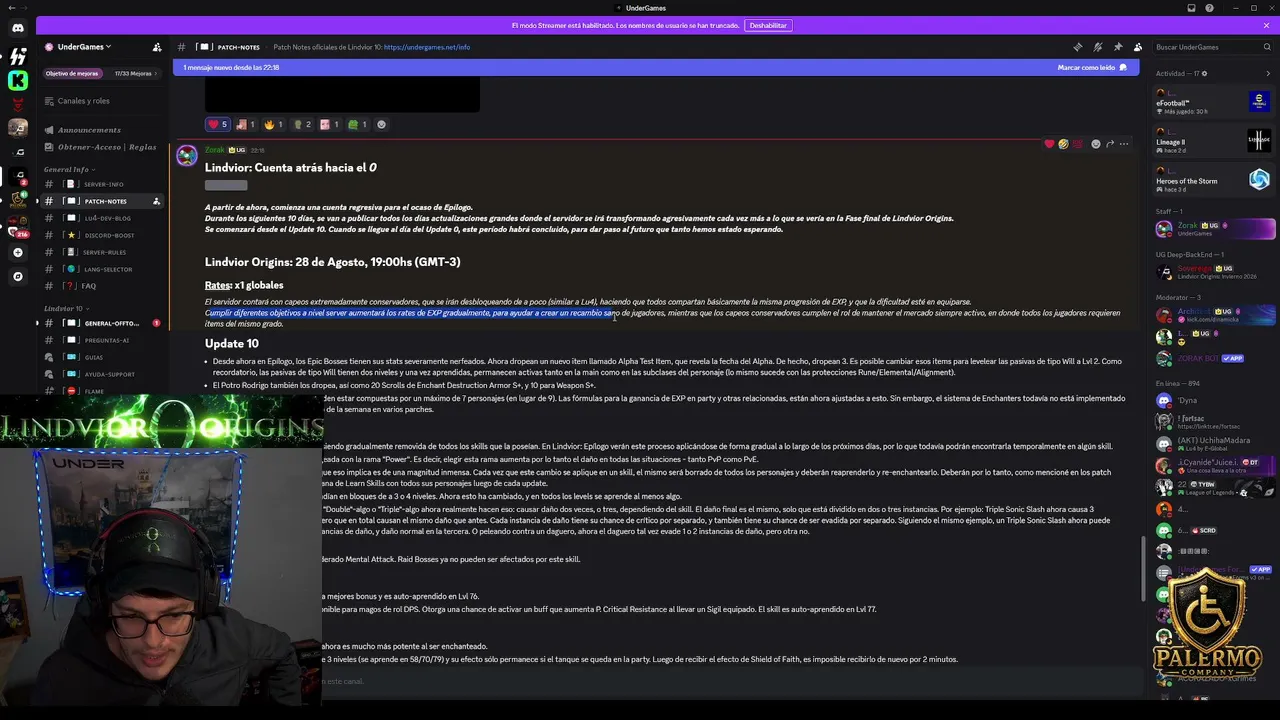
Task: Open more options for Zorak's message
Action: point(1124,144)
